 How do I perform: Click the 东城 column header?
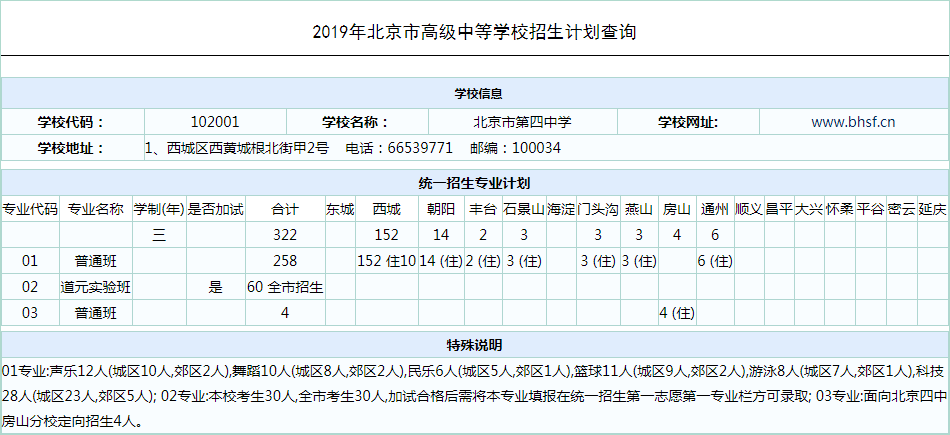click(x=340, y=209)
